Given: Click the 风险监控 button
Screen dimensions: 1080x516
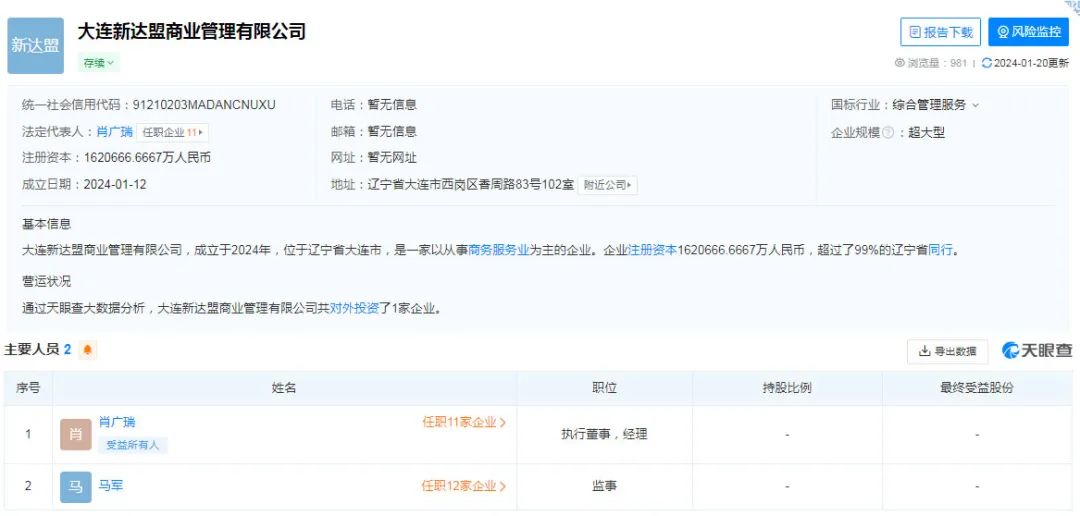Looking at the screenshot, I should click(x=1028, y=32).
